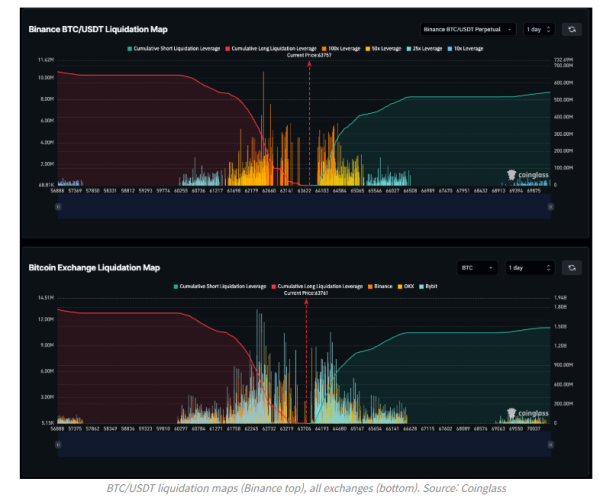Image resolution: width=600 pixels, height=498 pixels.
Task: Refresh the Binance BTC/USDT Liquidation Map
Action: tap(571, 30)
